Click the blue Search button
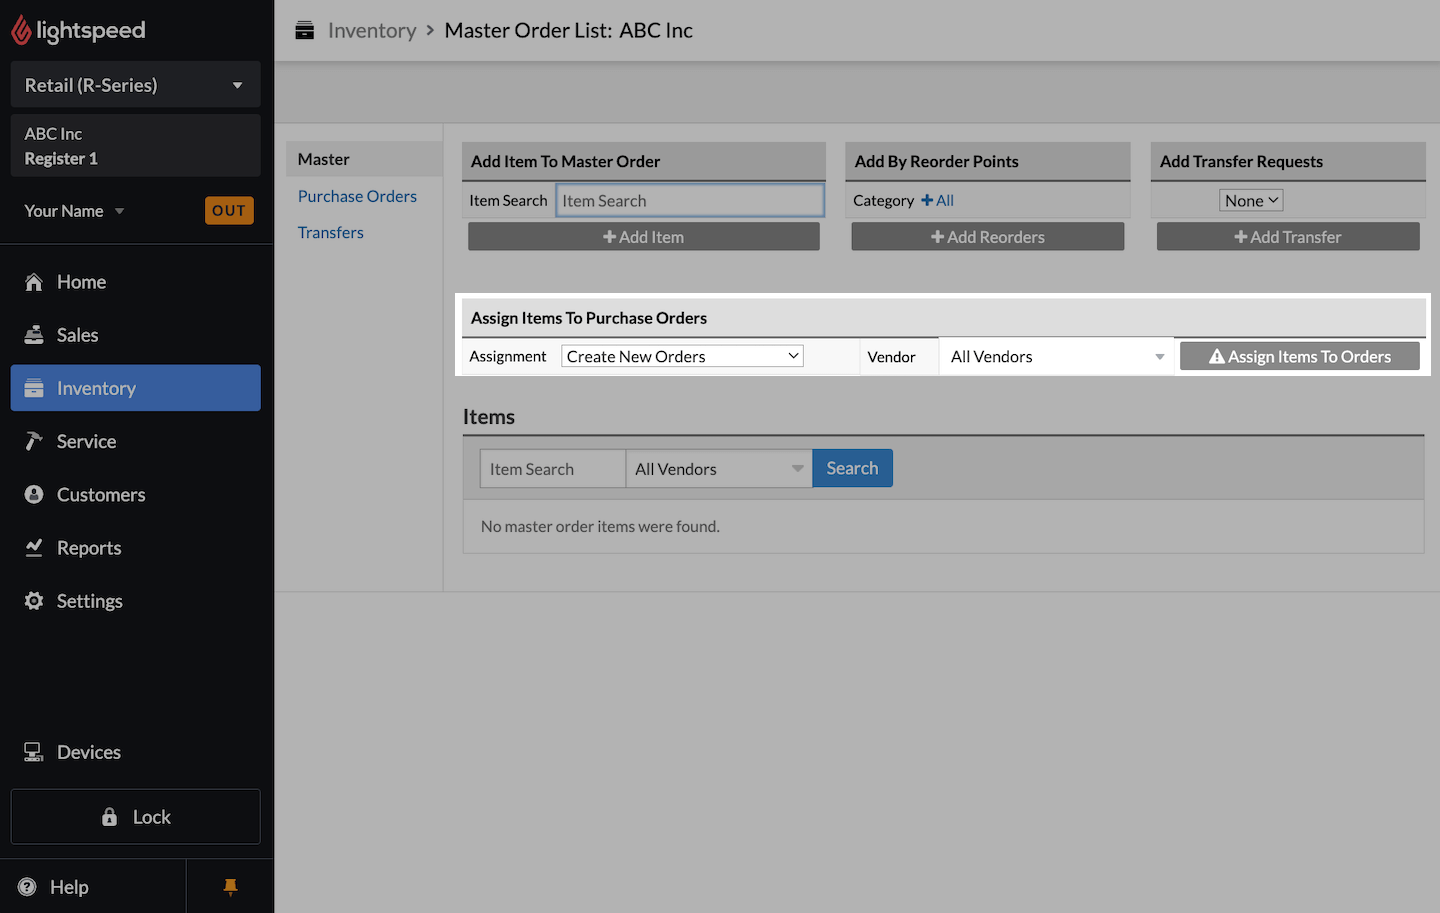Image resolution: width=1440 pixels, height=913 pixels. pos(852,468)
